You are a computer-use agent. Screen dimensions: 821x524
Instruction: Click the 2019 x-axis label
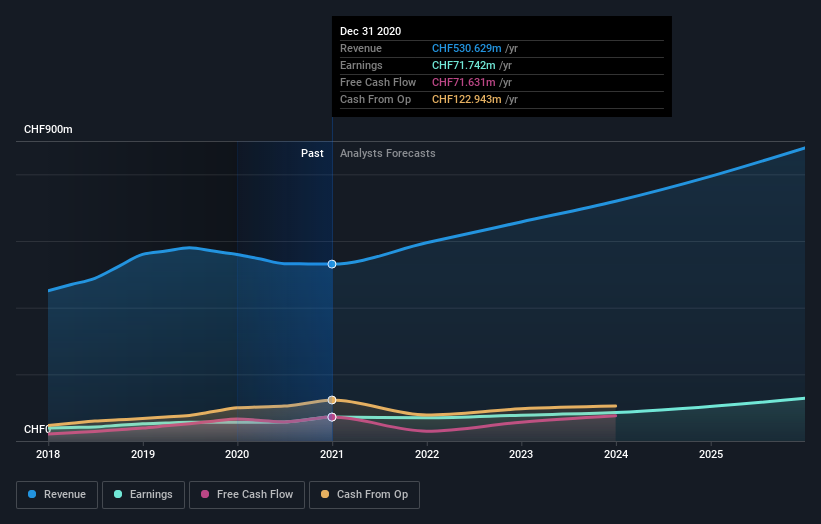(x=143, y=454)
